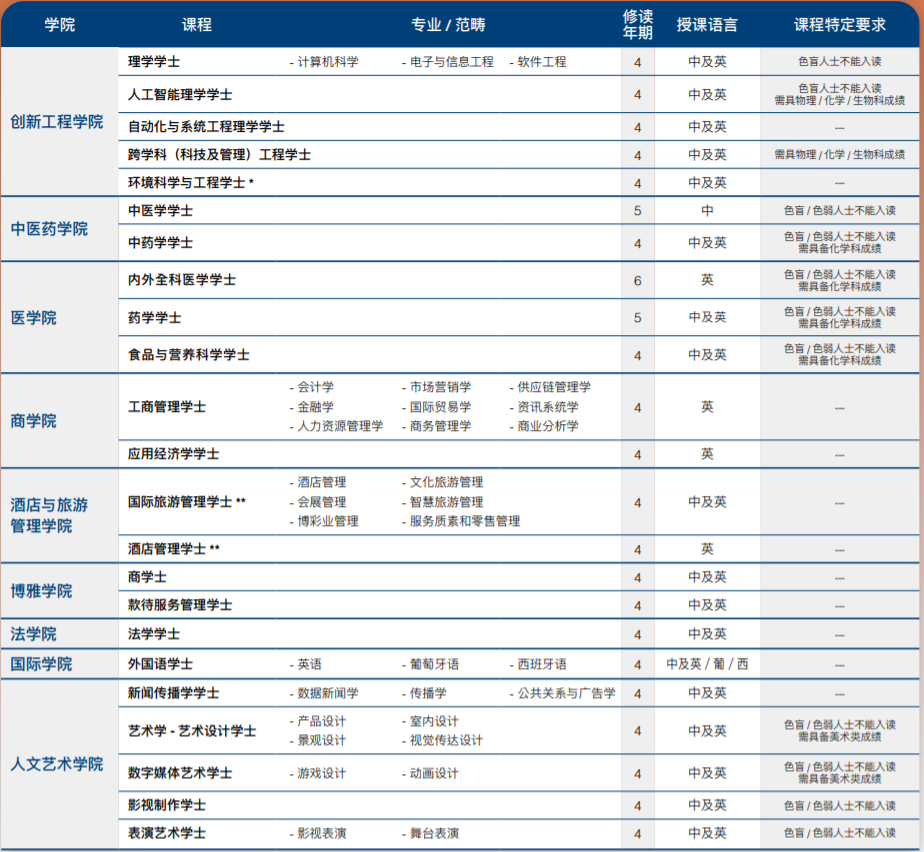Click 色盲人士不能入读 requirement for 理学学士
The image size is (924, 852).
point(840,62)
